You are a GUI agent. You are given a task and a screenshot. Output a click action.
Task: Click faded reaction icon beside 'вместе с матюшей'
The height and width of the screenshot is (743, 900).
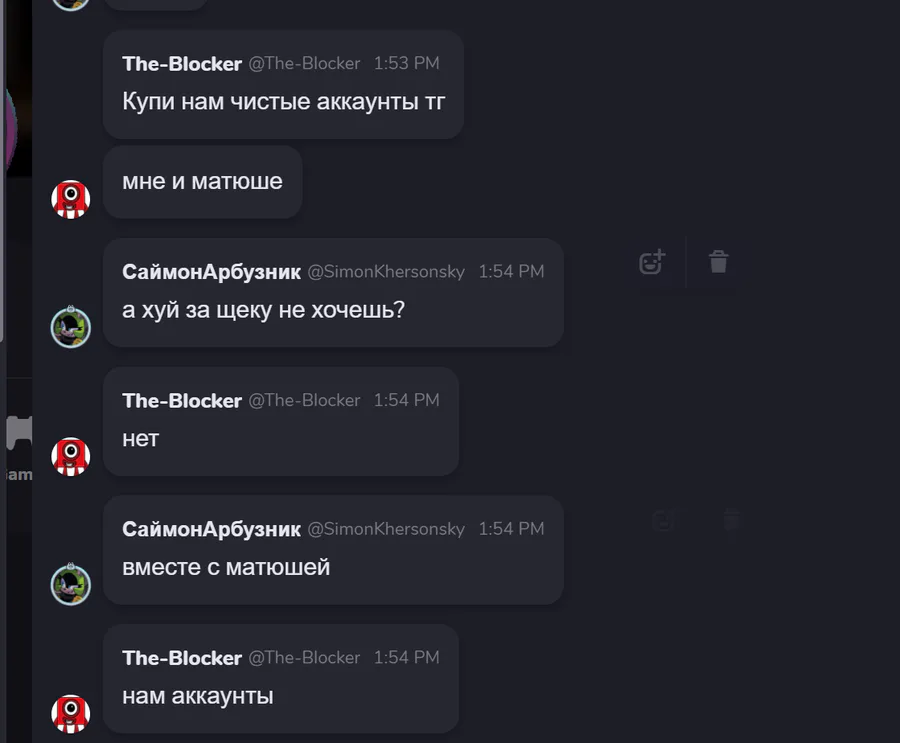coord(666,520)
